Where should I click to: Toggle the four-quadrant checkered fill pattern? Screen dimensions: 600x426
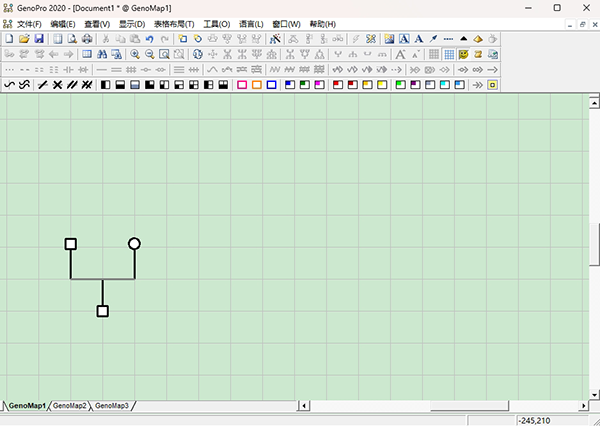pos(194,85)
